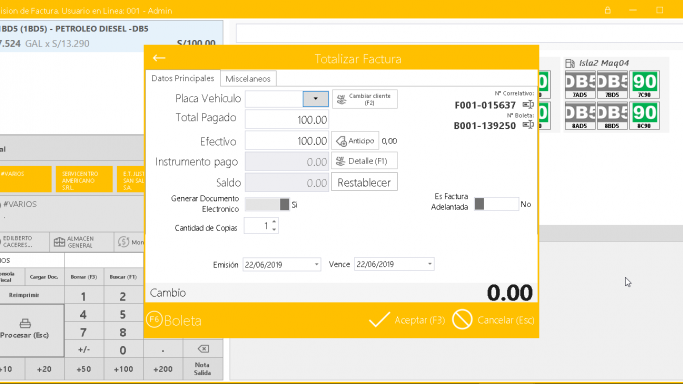The image size is (683, 384).
Task: Switch to the Miscelaneos tab
Action: tap(248, 79)
